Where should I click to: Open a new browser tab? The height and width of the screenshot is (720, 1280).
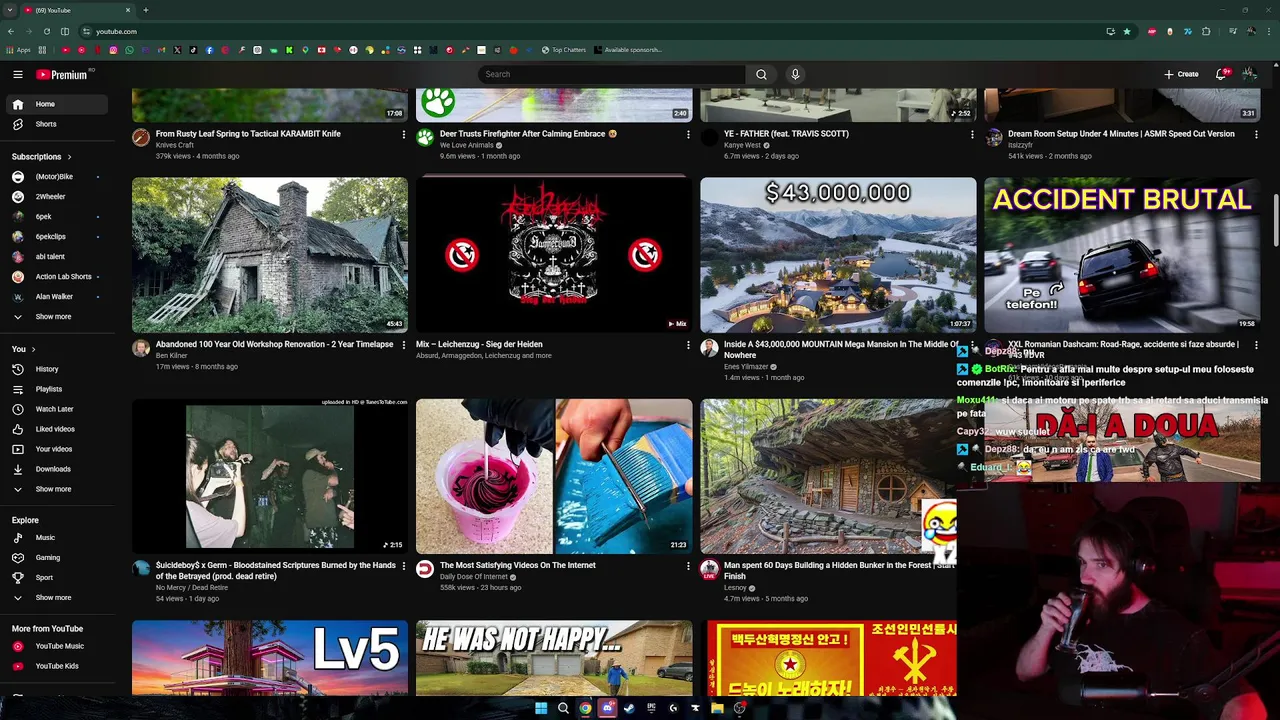(x=146, y=10)
